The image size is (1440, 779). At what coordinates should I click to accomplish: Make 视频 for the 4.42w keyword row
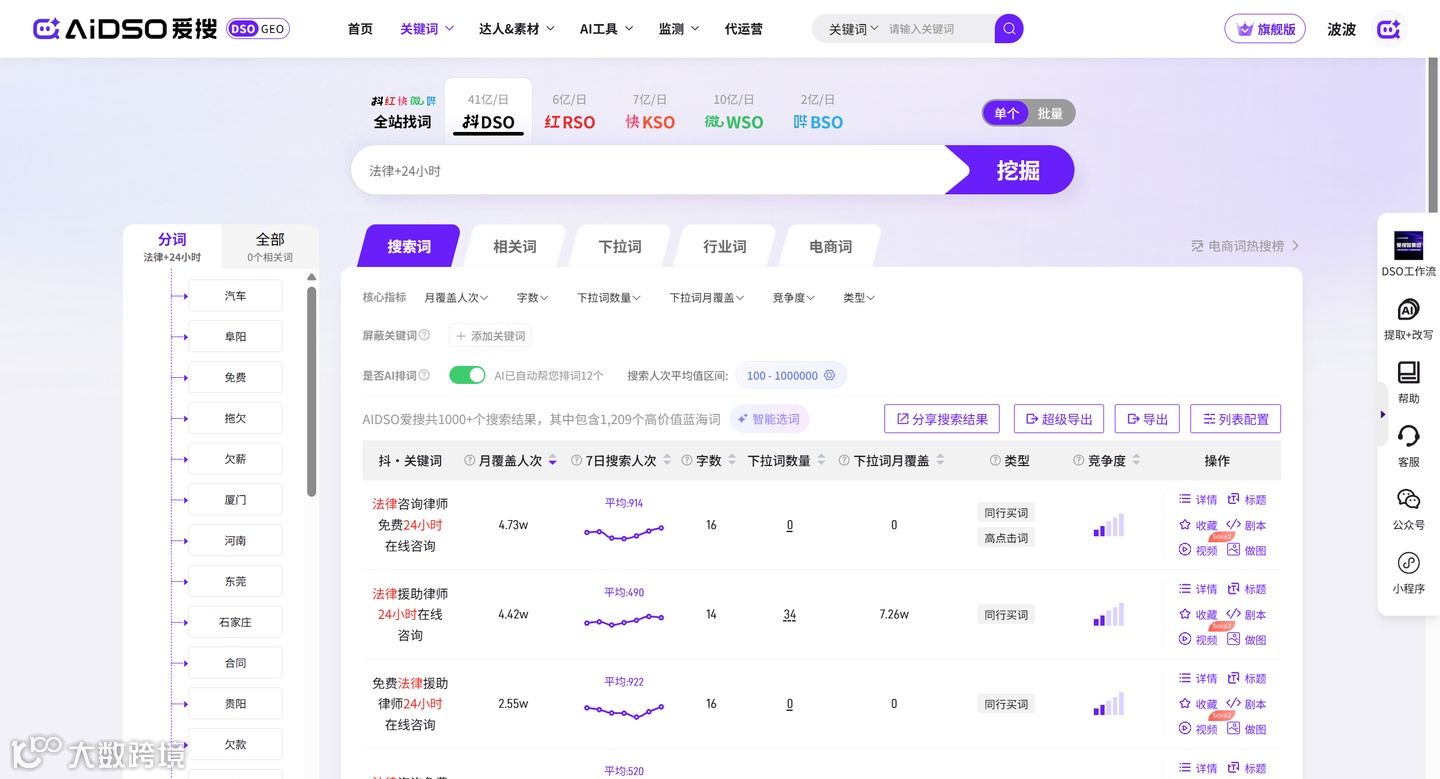point(1198,639)
